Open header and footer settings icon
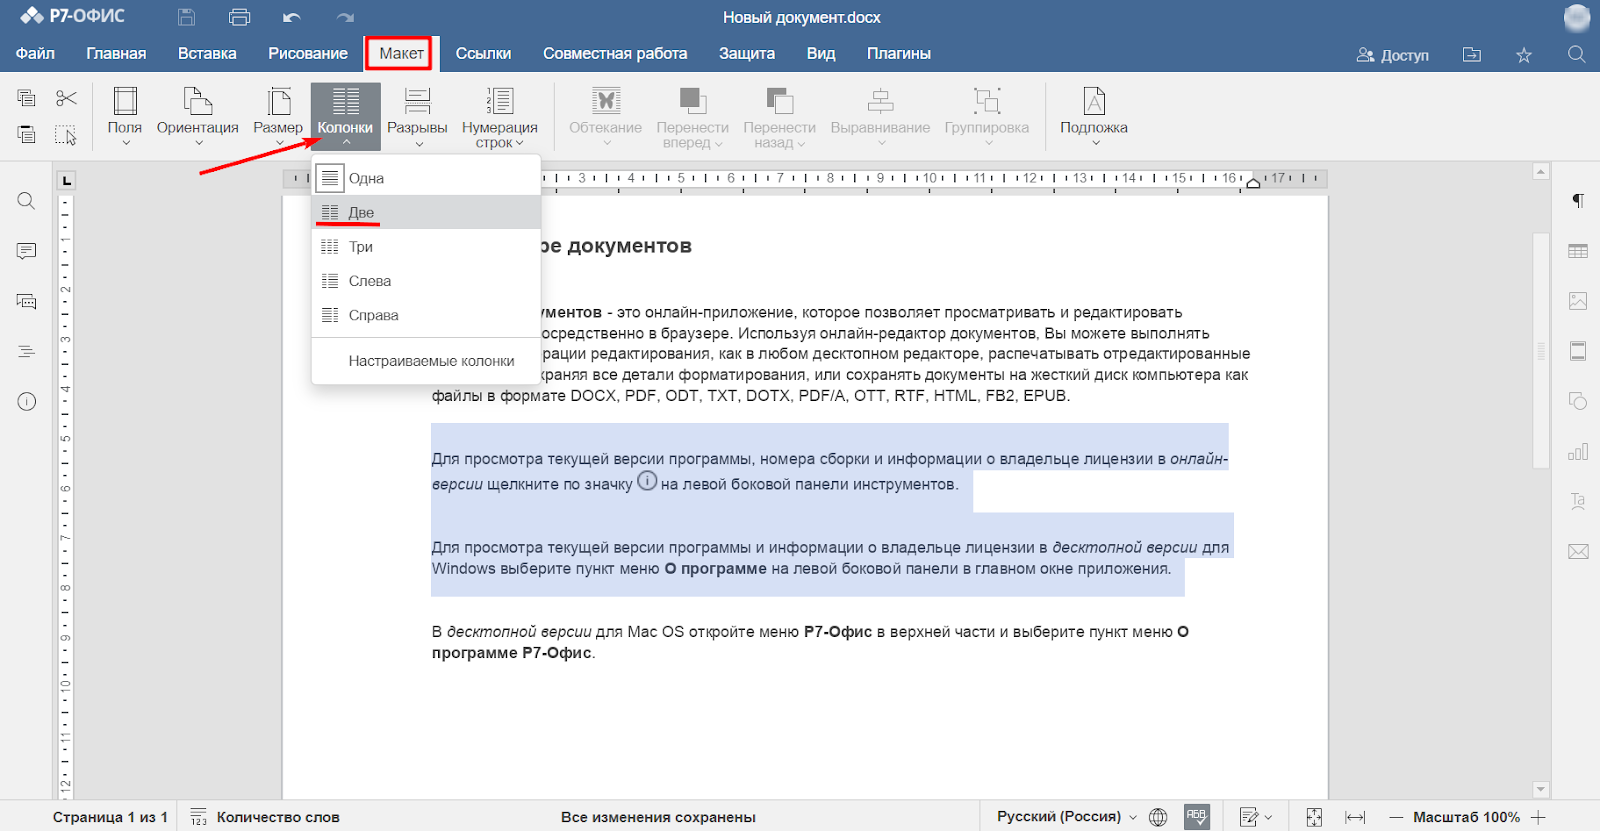1600x831 pixels. (1578, 351)
